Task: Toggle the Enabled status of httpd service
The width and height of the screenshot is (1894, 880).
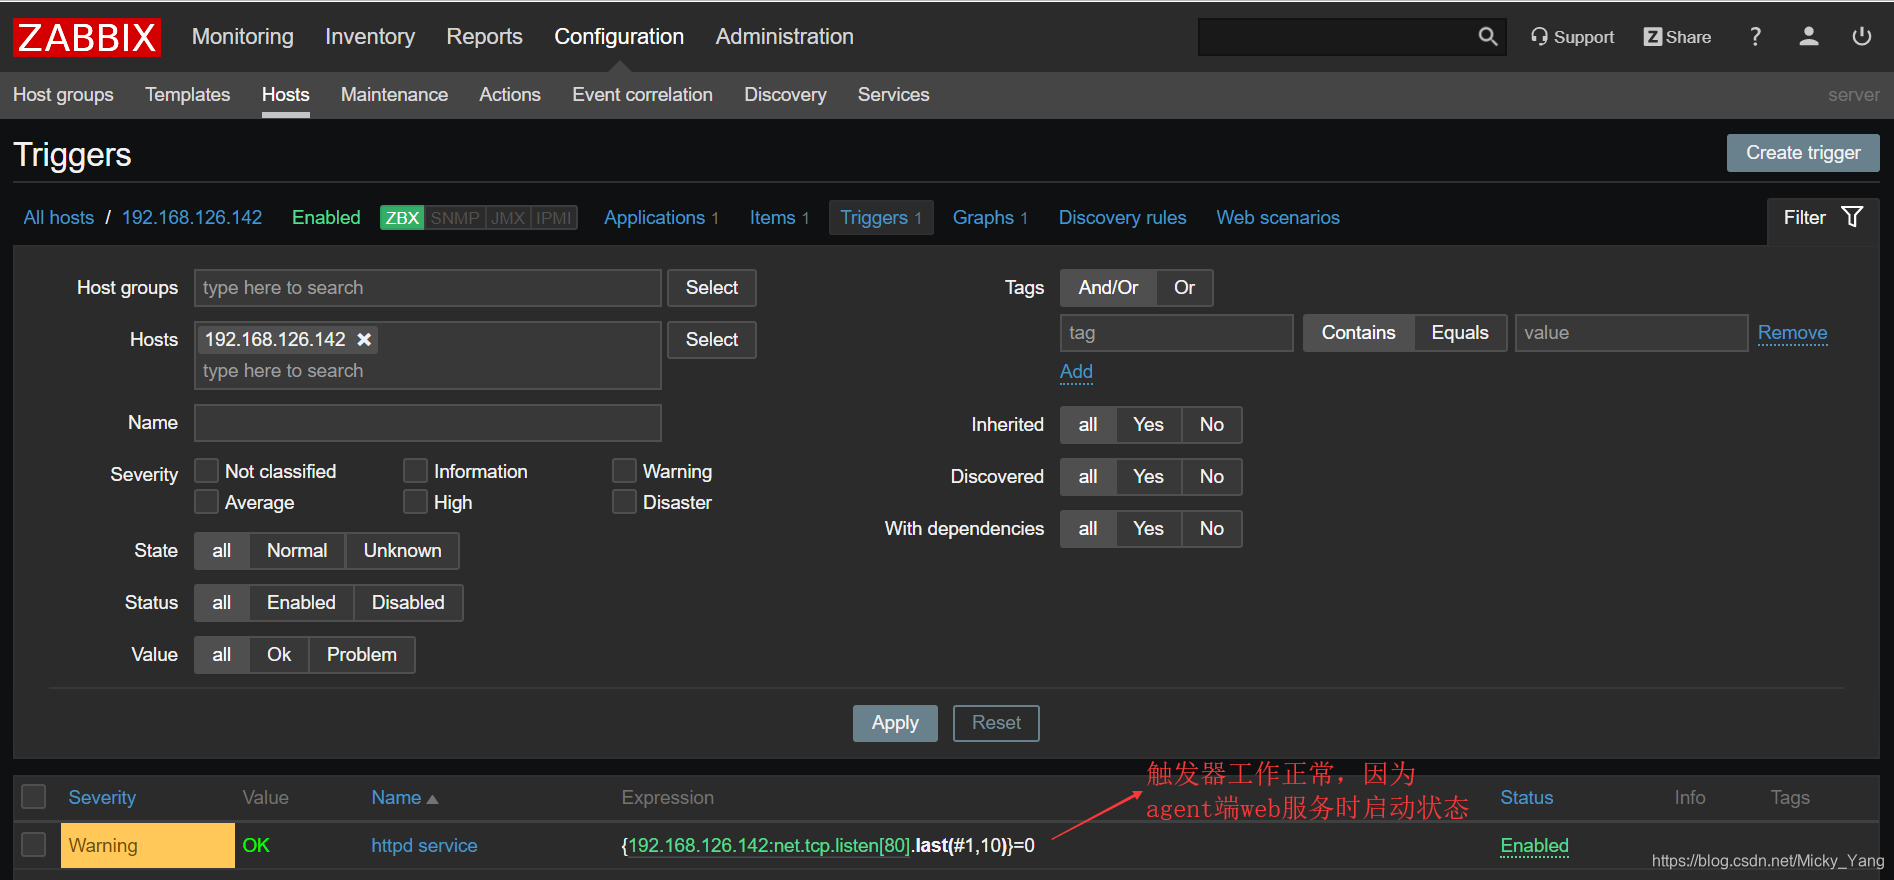Action: pyautogui.click(x=1534, y=846)
